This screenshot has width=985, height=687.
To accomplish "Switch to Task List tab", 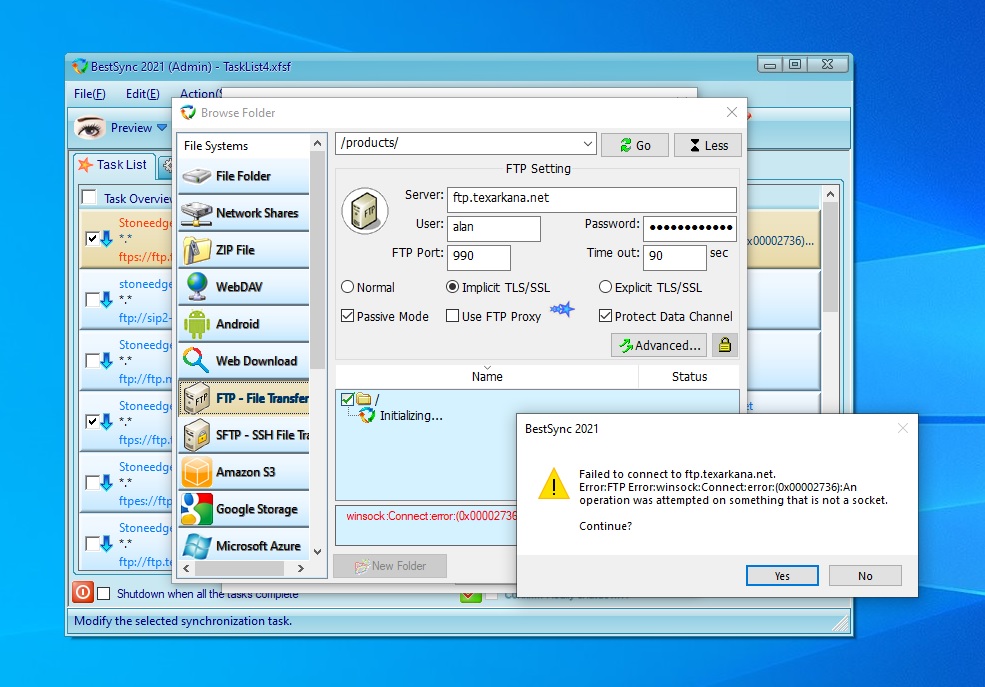I will point(112,165).
